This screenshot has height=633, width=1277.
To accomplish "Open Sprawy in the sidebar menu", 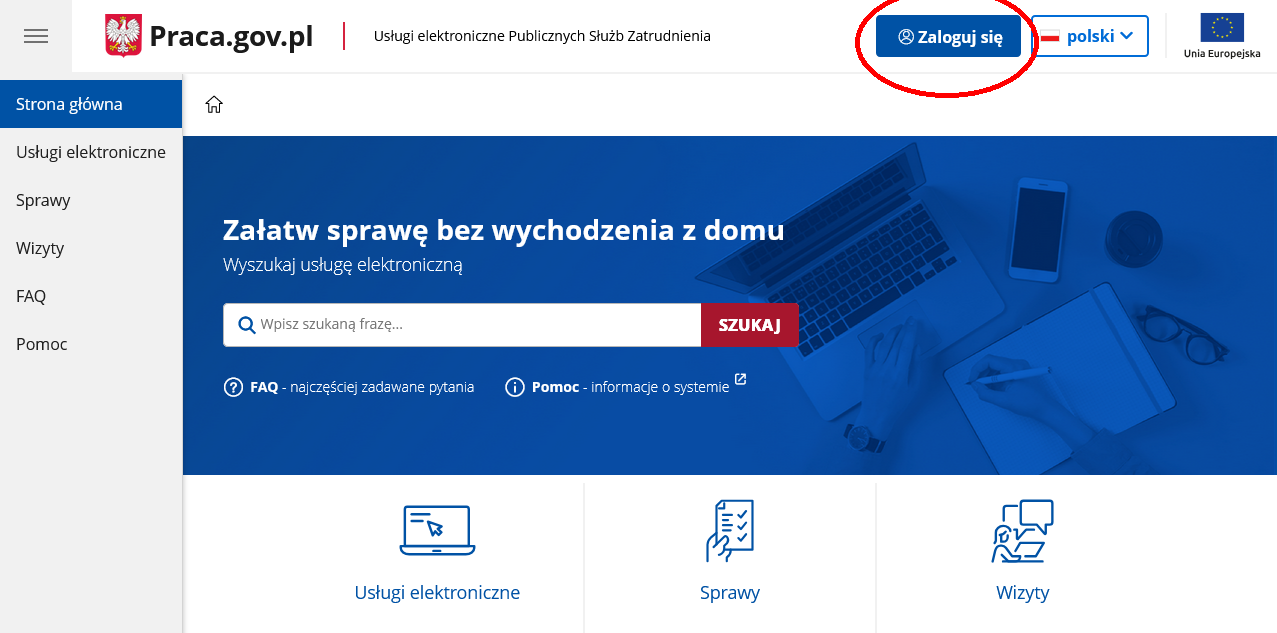I will tap(43, 200).
